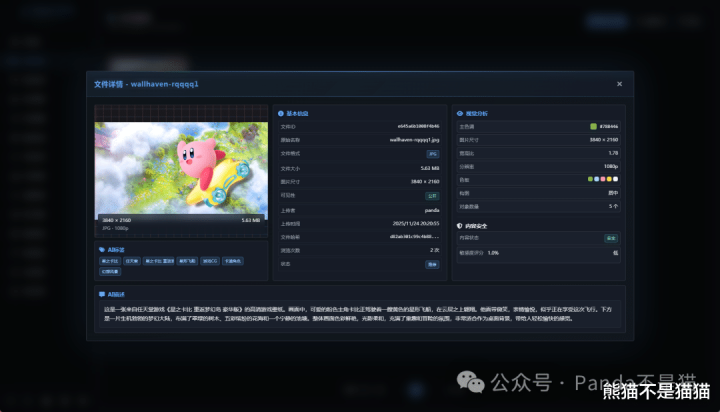The height and width of the screenshot is (412, 720).
Task: Click the composition value 居中
Action: (613, 193)
